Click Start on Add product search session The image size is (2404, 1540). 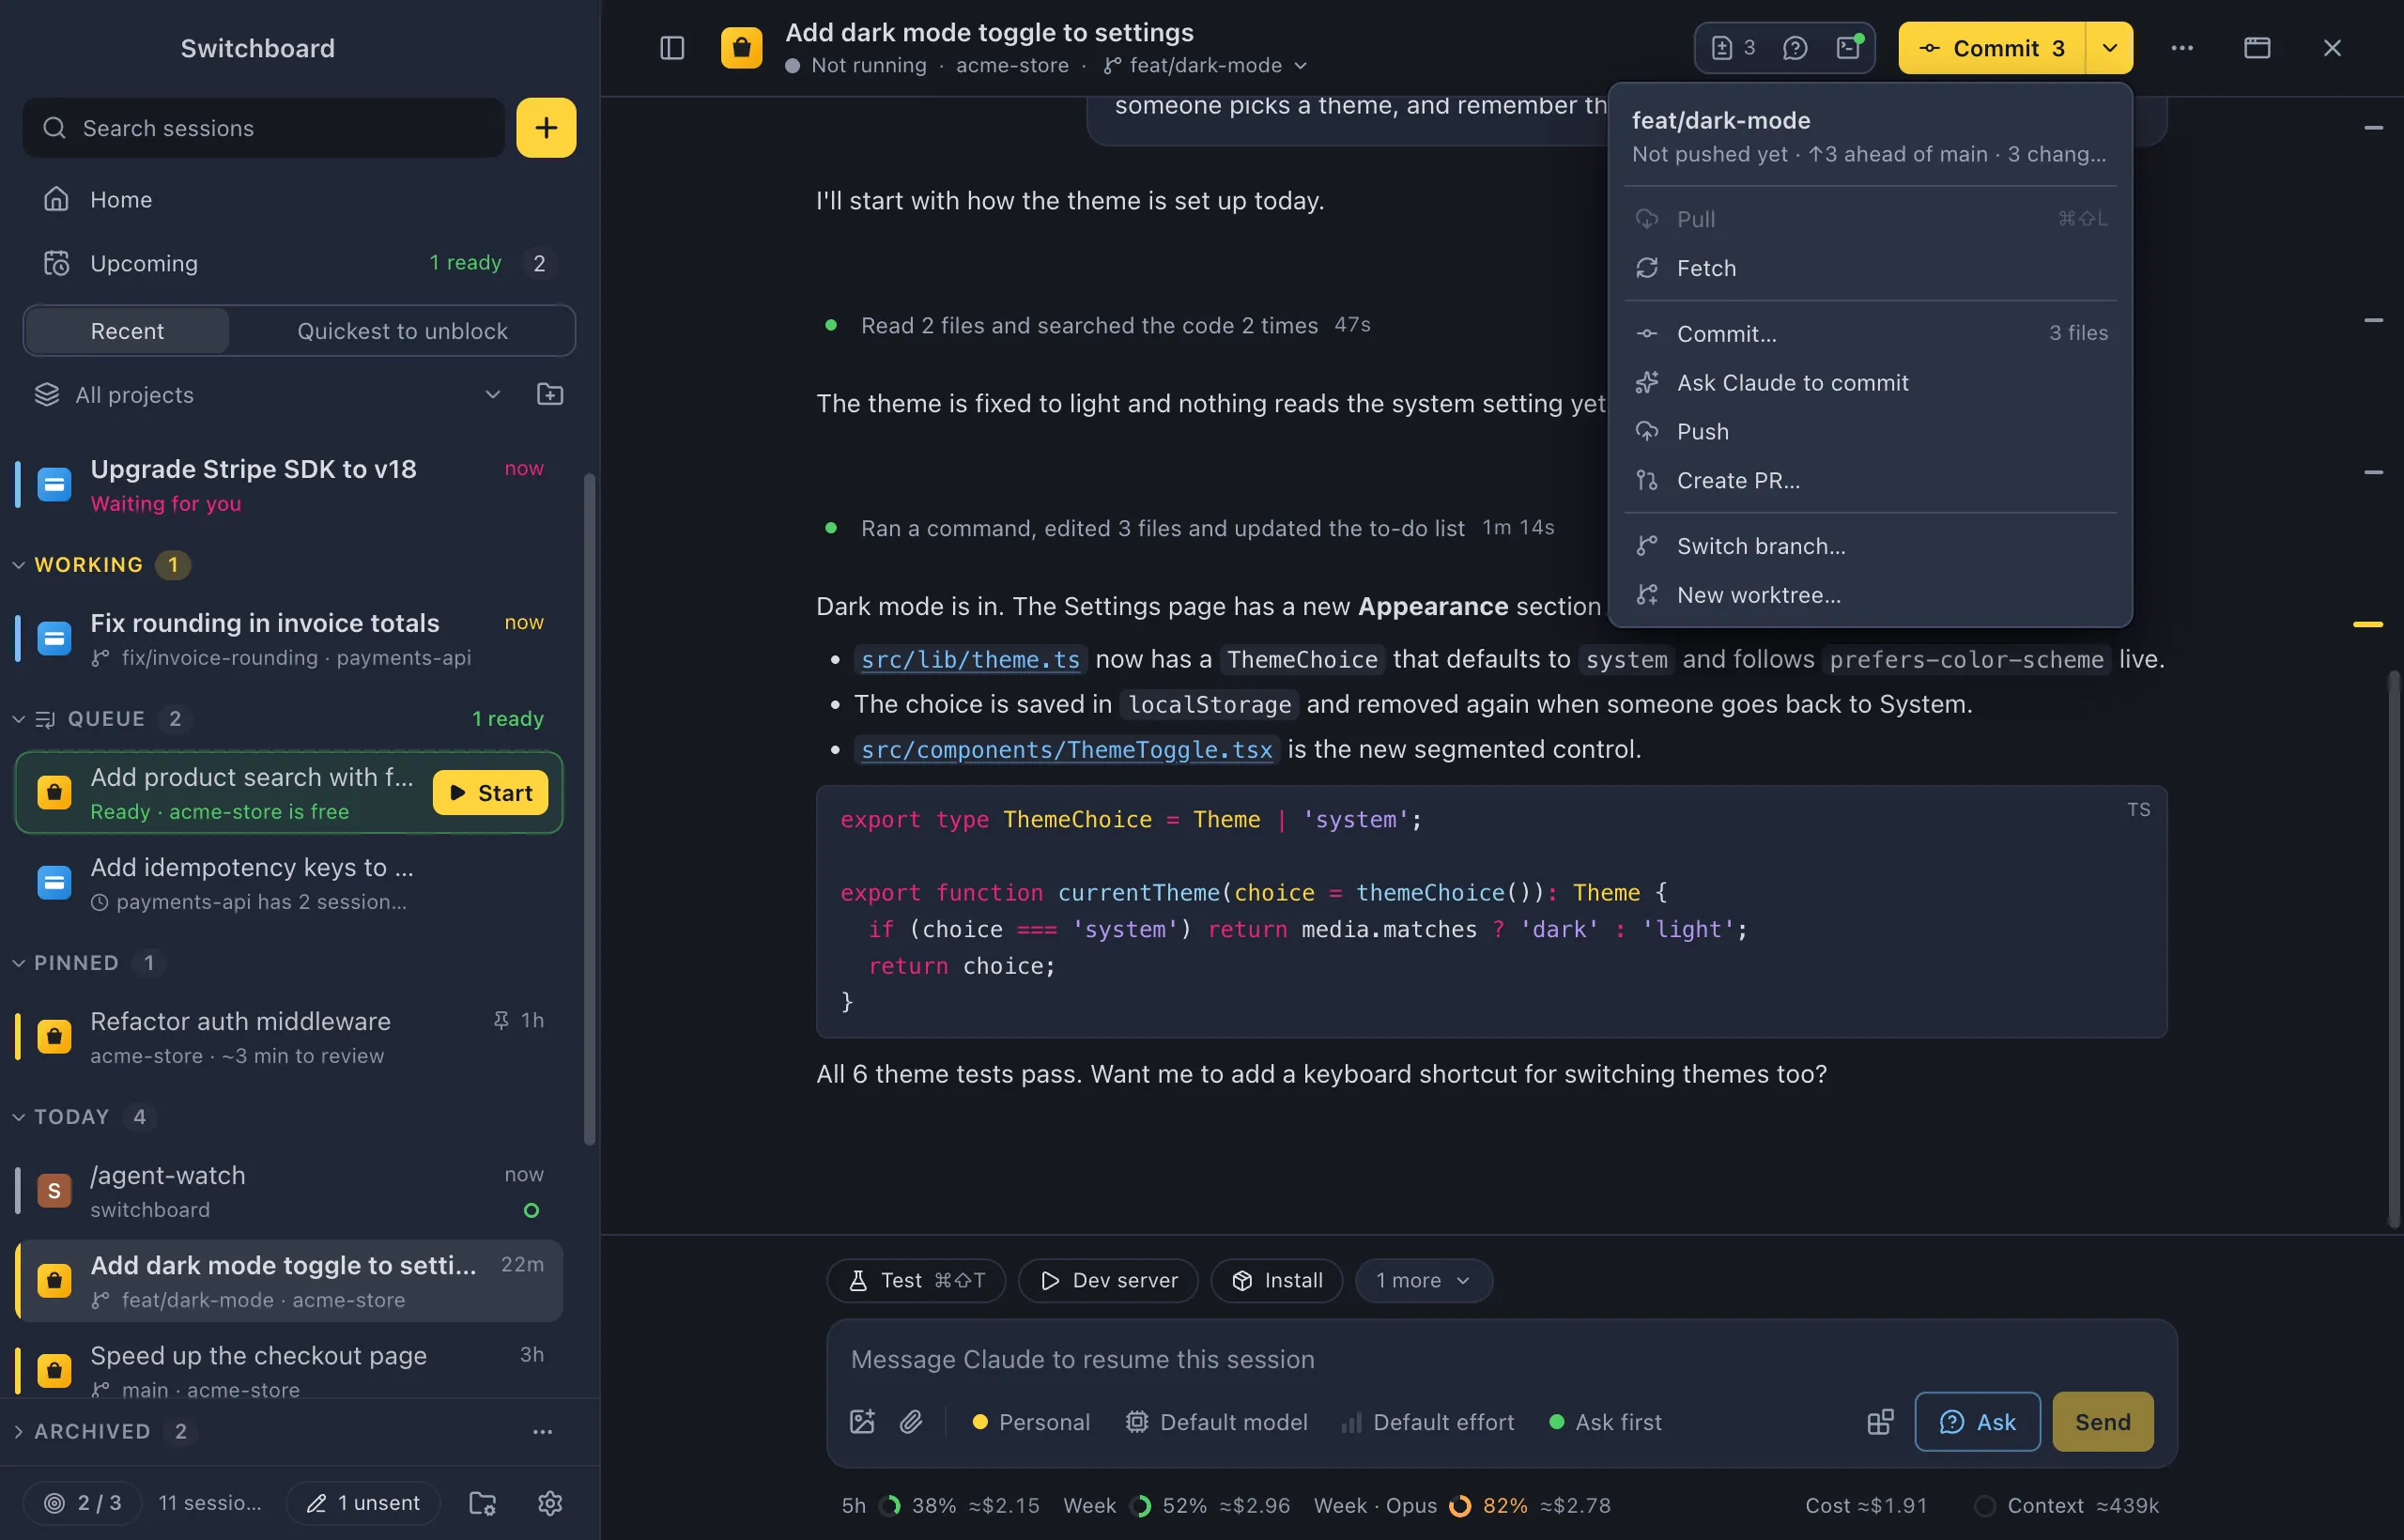click(x=490, y=792)
